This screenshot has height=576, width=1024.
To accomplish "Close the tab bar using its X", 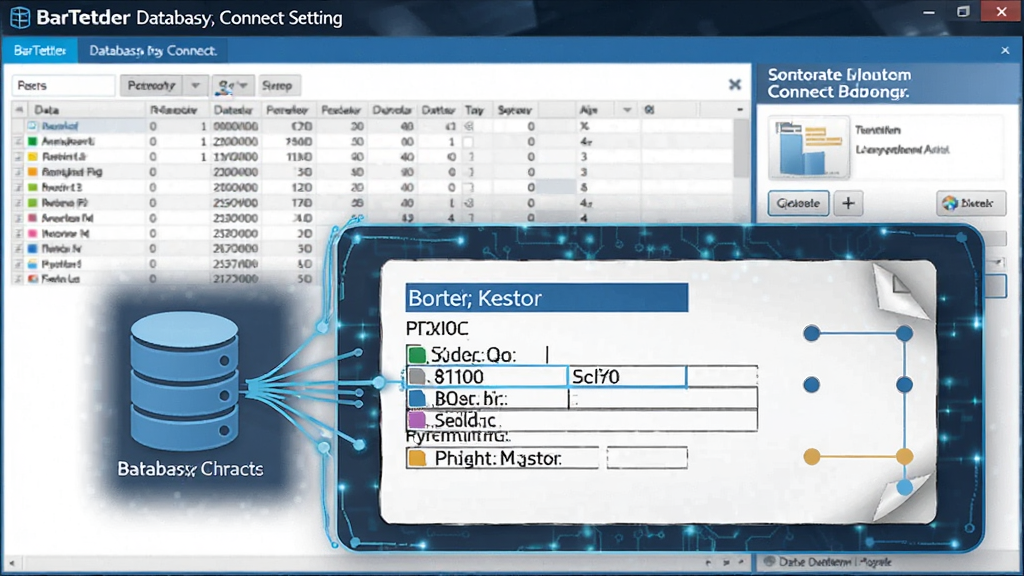I will pyautogui.click(x=1005, y=50).
